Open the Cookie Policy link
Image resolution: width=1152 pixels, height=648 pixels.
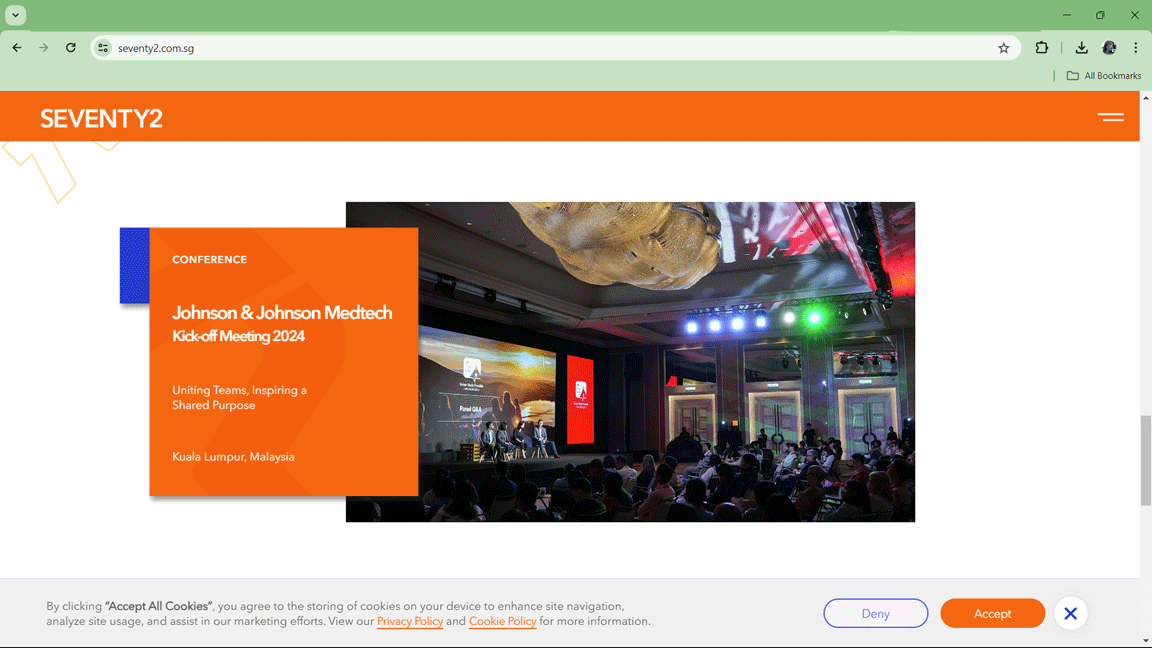coord(502,621)
